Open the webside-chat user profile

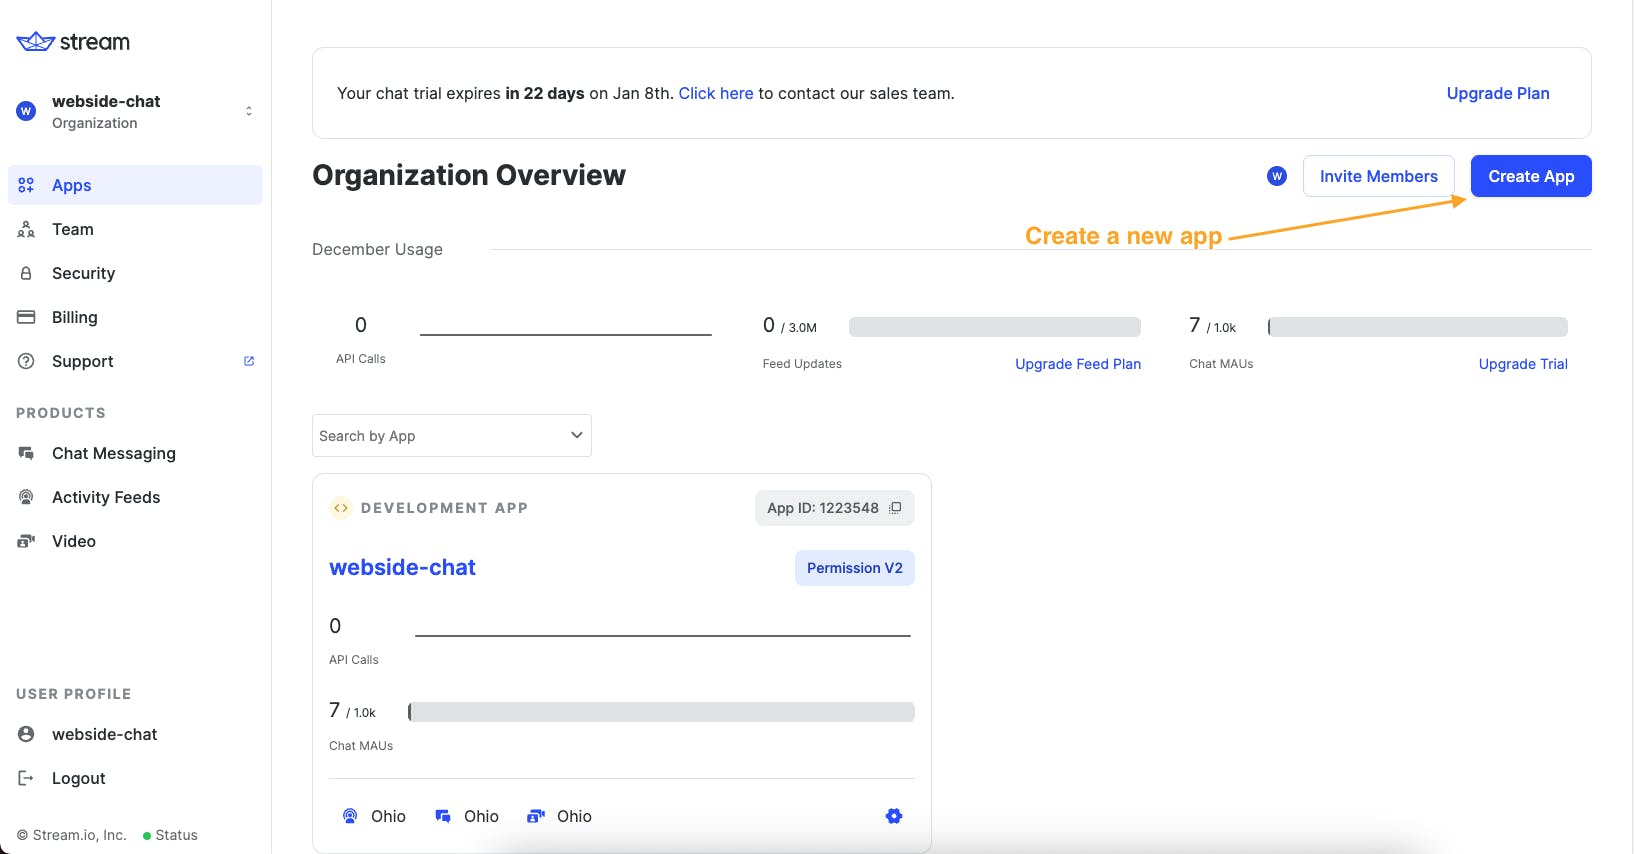(135, 734)
